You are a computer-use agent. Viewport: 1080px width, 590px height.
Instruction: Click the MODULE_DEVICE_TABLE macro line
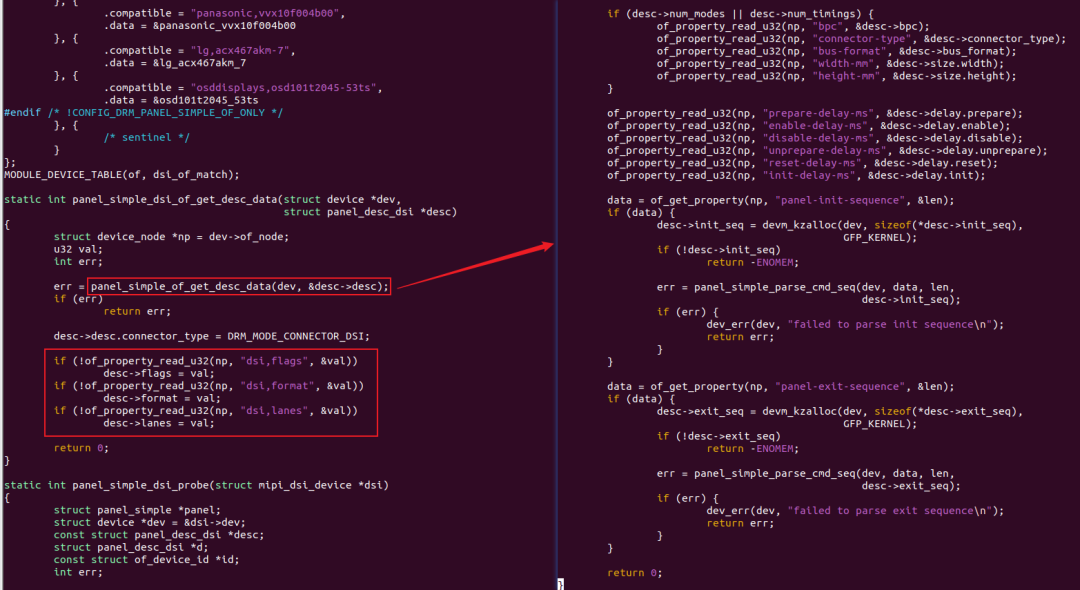[x=122, y=175]
